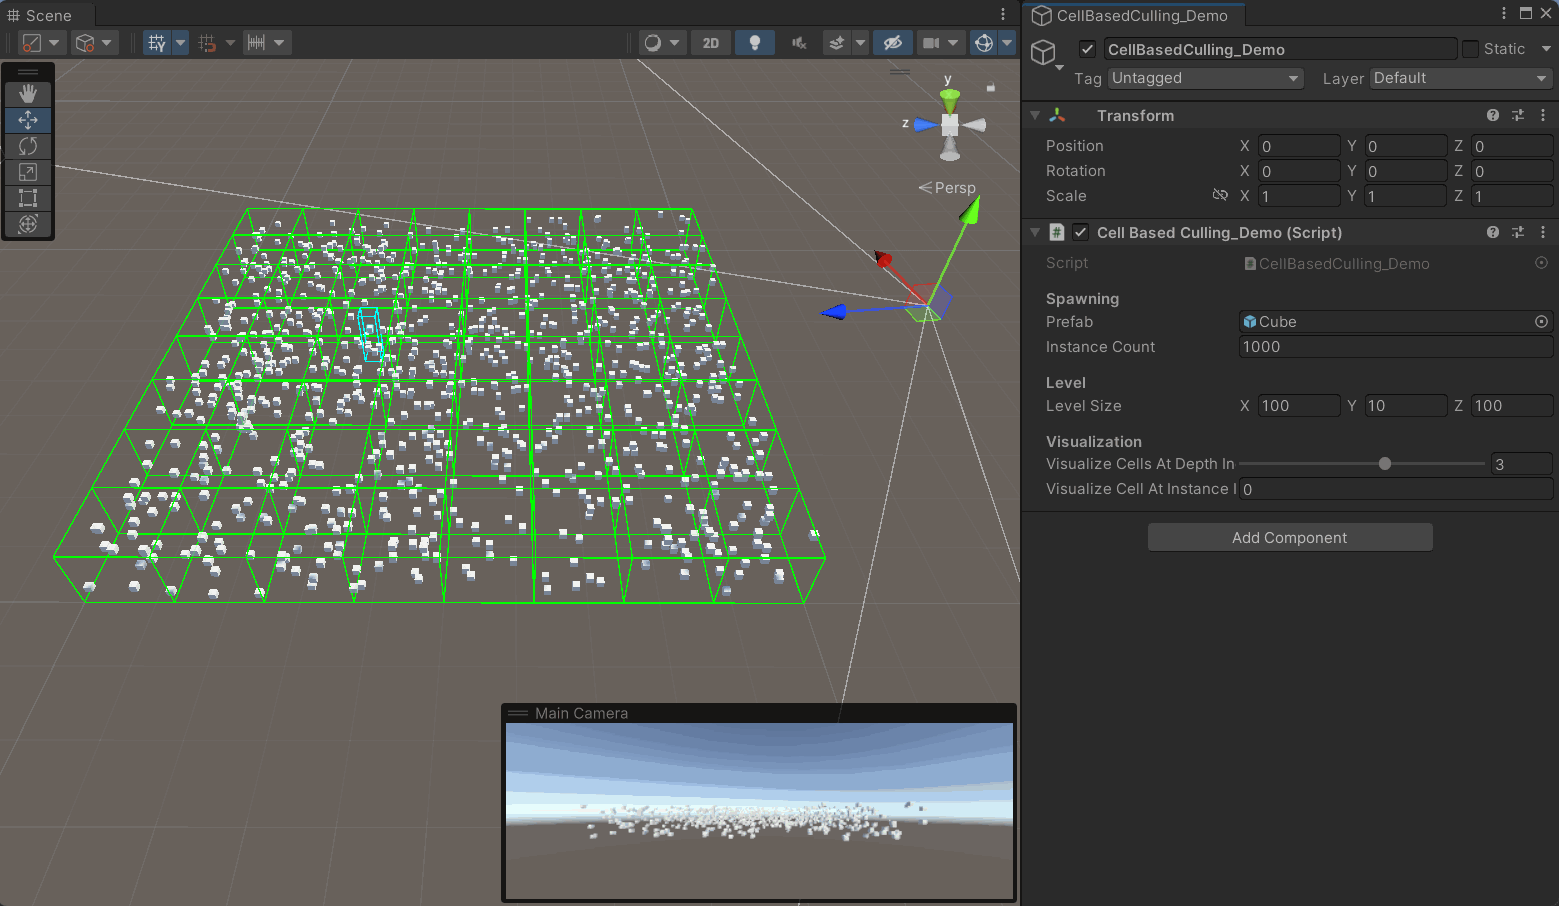Toggle the GameObject active checkbox

point(1088,49)
